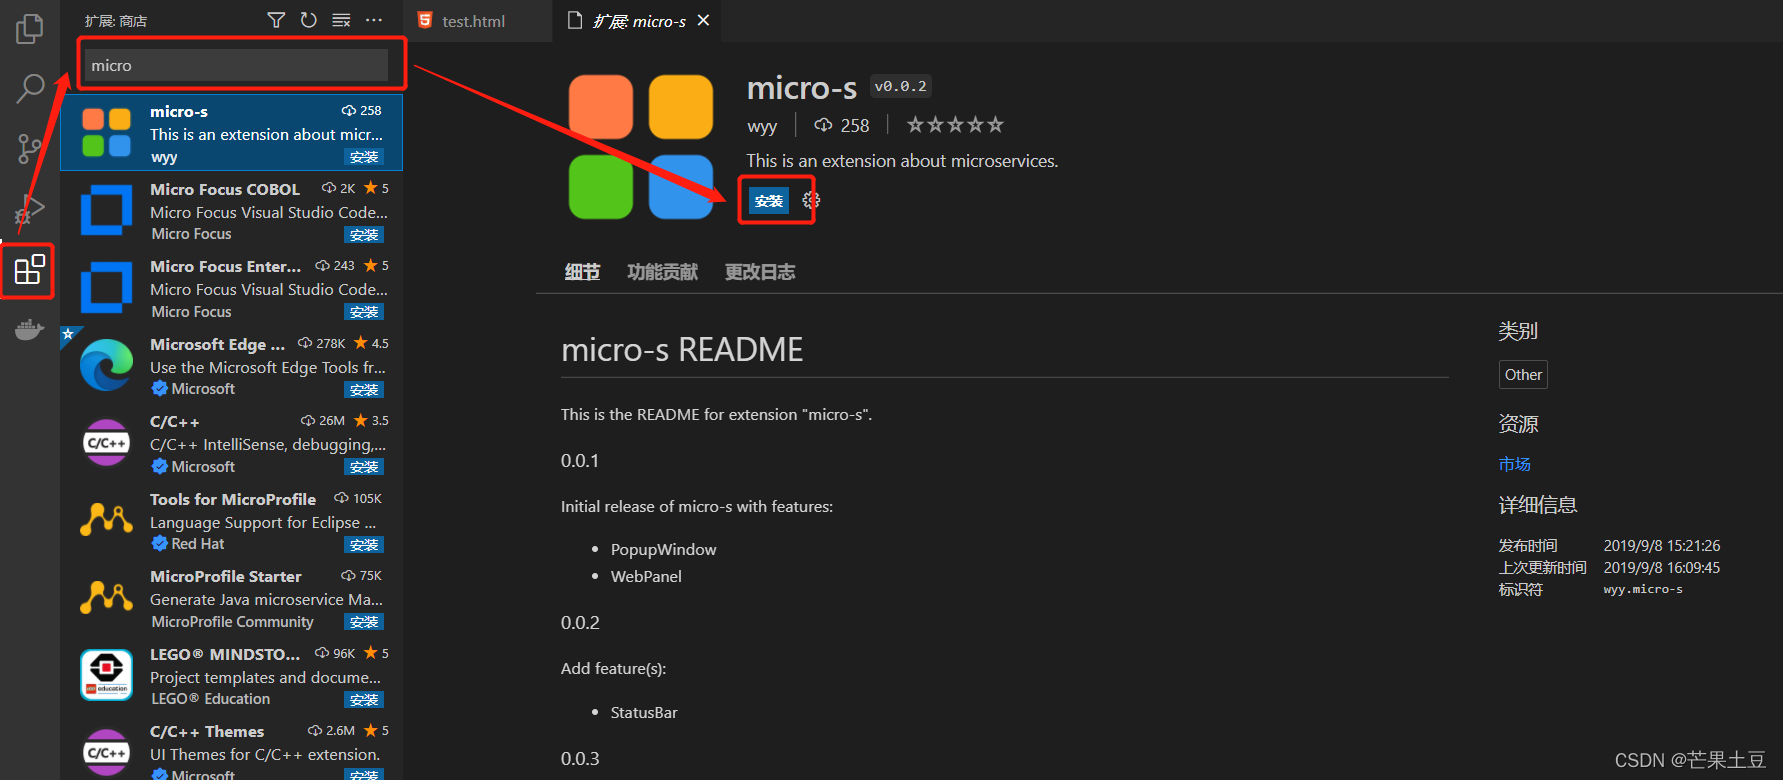1783x780 pixels.
Task: Select the LEGO MINDSTORMS extension
Action: 232,676
